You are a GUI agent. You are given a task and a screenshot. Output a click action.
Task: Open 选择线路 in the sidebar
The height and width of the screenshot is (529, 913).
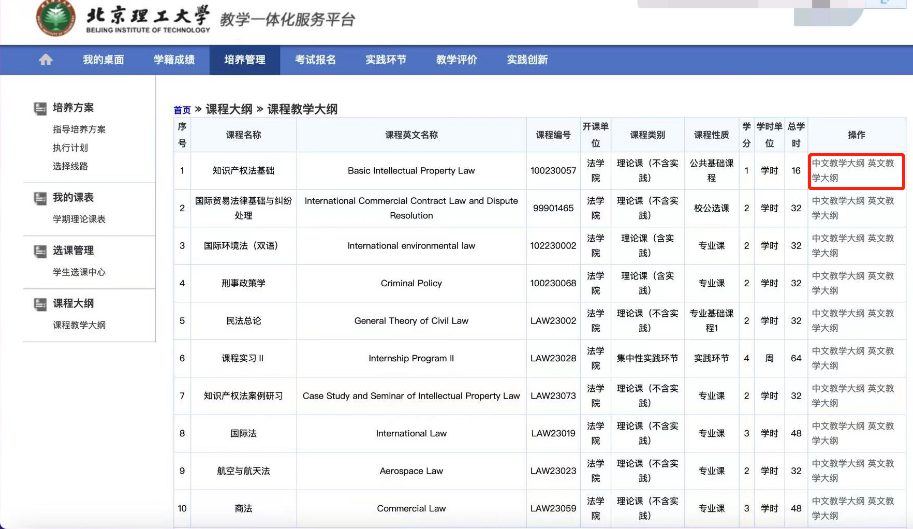pos(70,166)
